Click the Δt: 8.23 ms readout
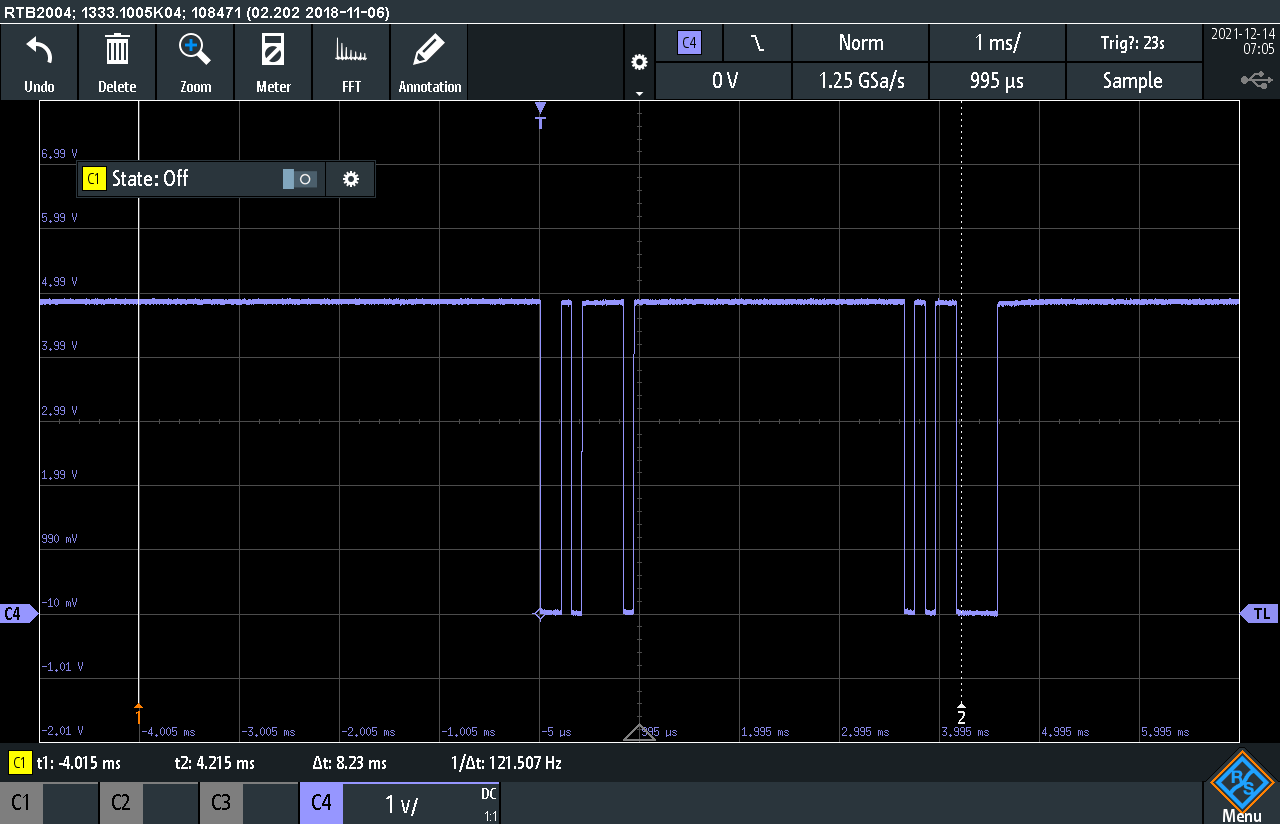The image size is (1280, 824). pos(349,763)
